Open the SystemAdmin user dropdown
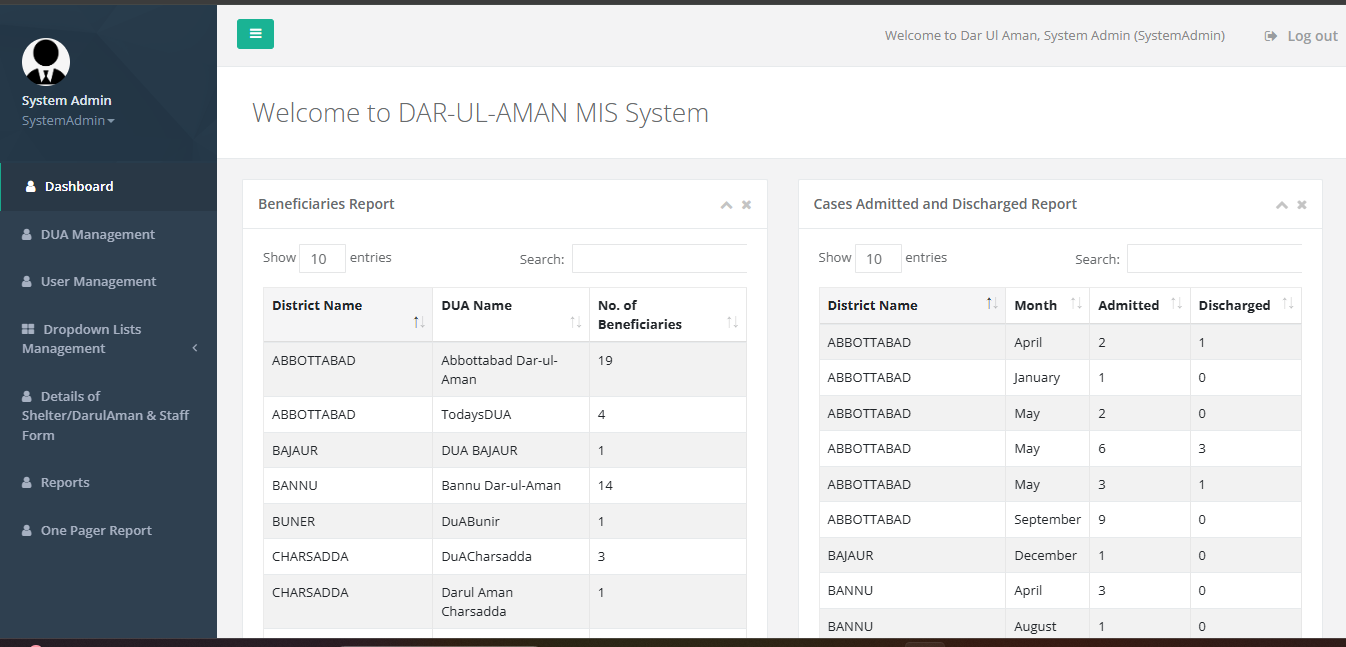1346x647 pixels. click(x=68, y=121)
